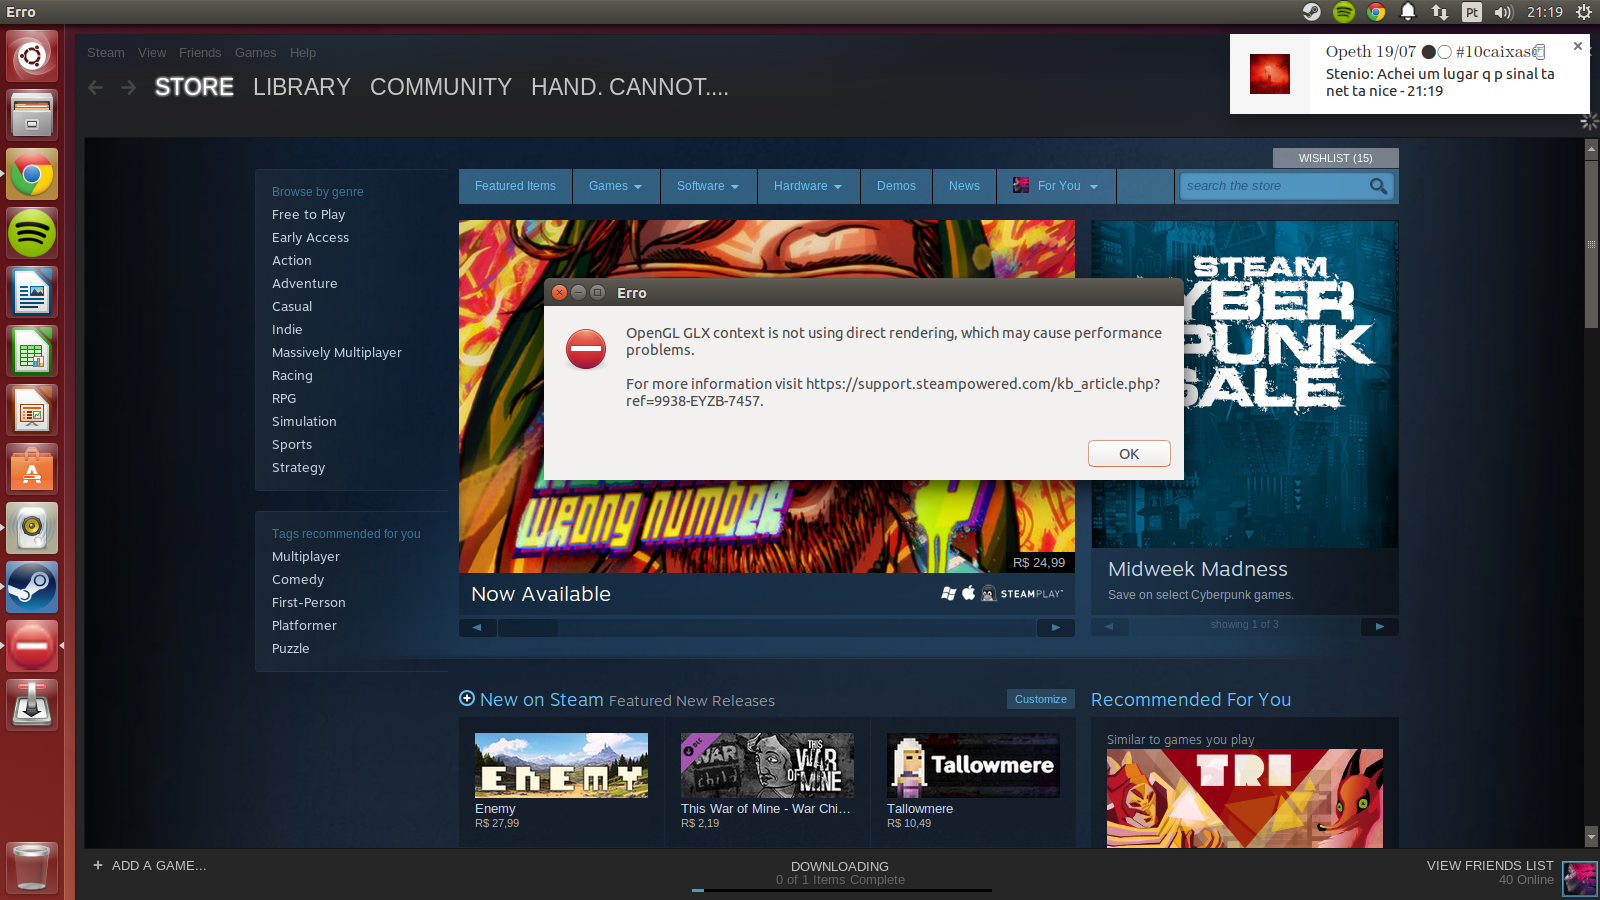Open Files manager in launcher
The image size is (1600, 900).
pos(32,115)
